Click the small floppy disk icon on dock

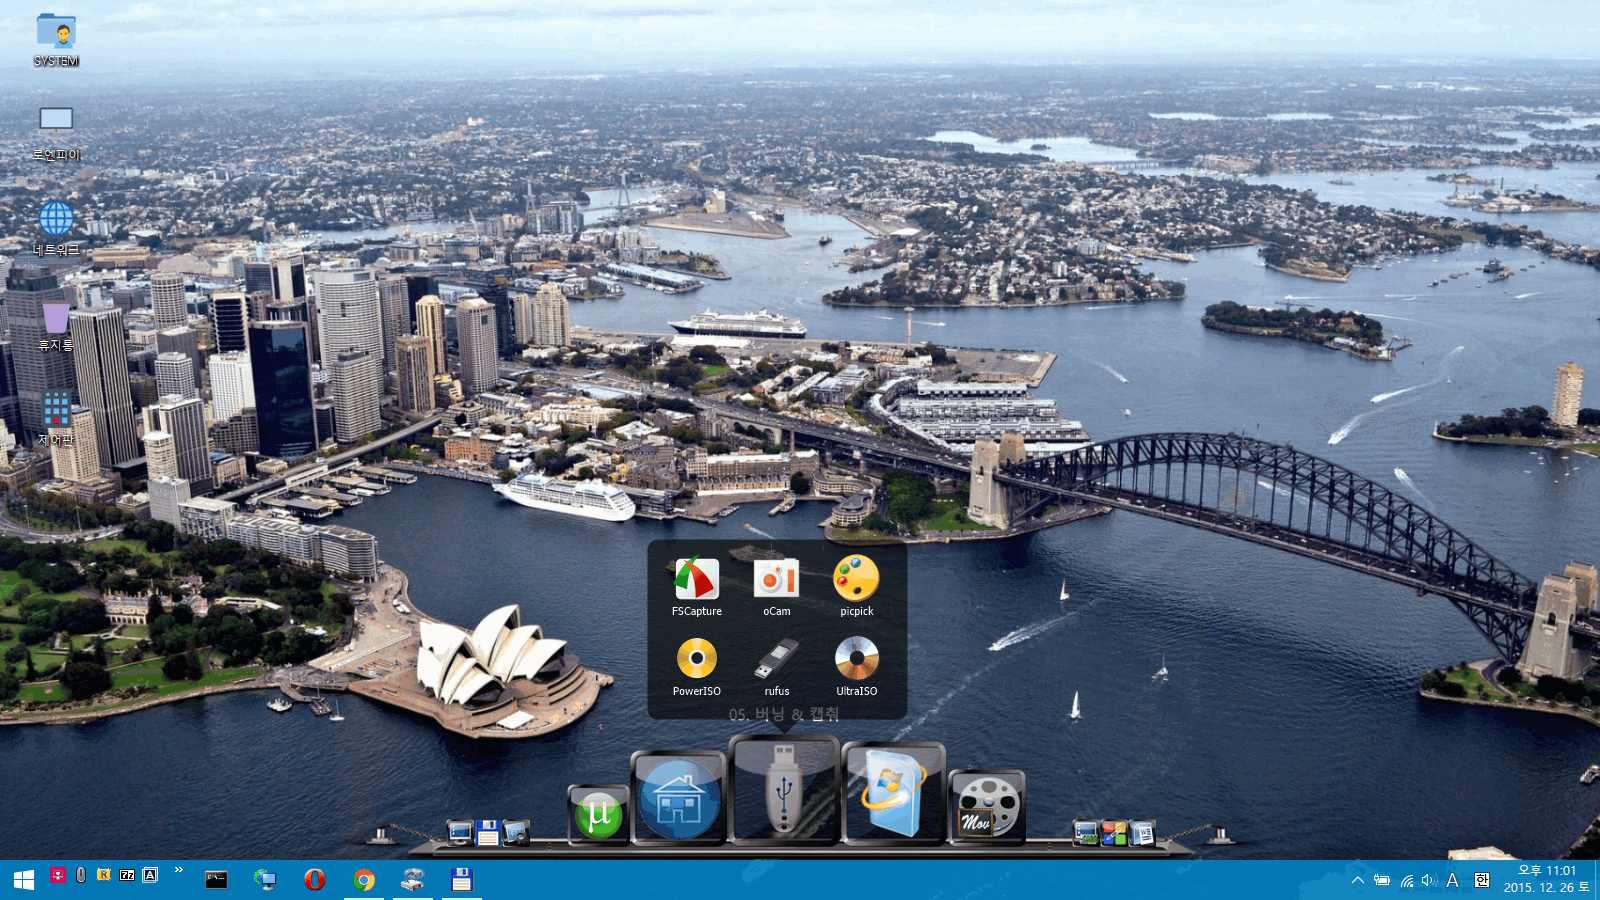tap(488, 832)
